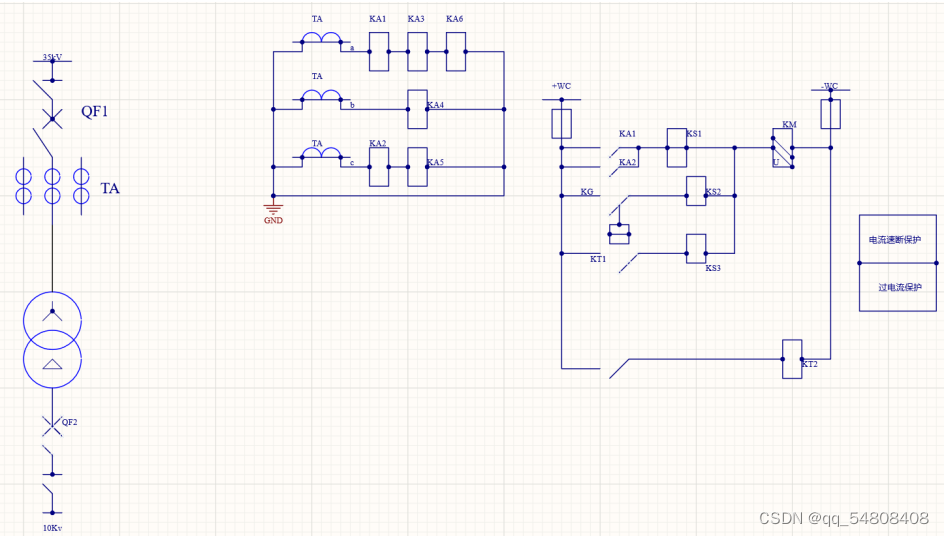Image resolution: width=944 pixels, height=536 pixels.
Task: Click the KA2 contact label in control circuit
Action: [x=627, y=163]
